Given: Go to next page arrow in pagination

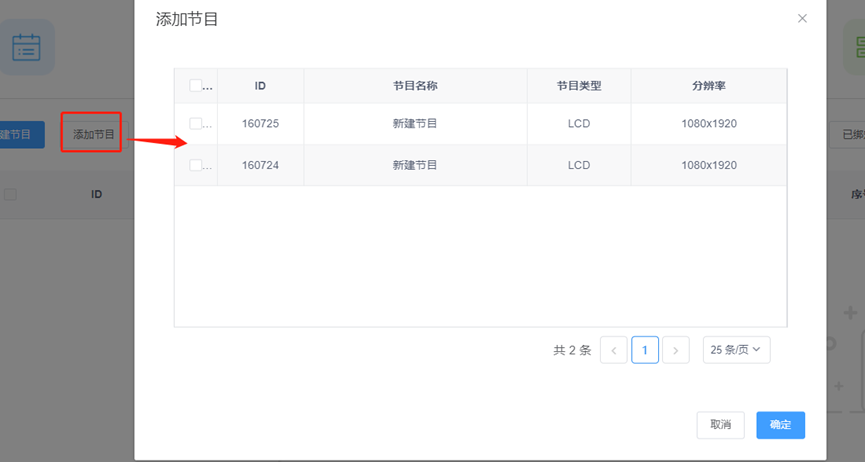Looking at the screenshot, I should [x=676, y=350].
